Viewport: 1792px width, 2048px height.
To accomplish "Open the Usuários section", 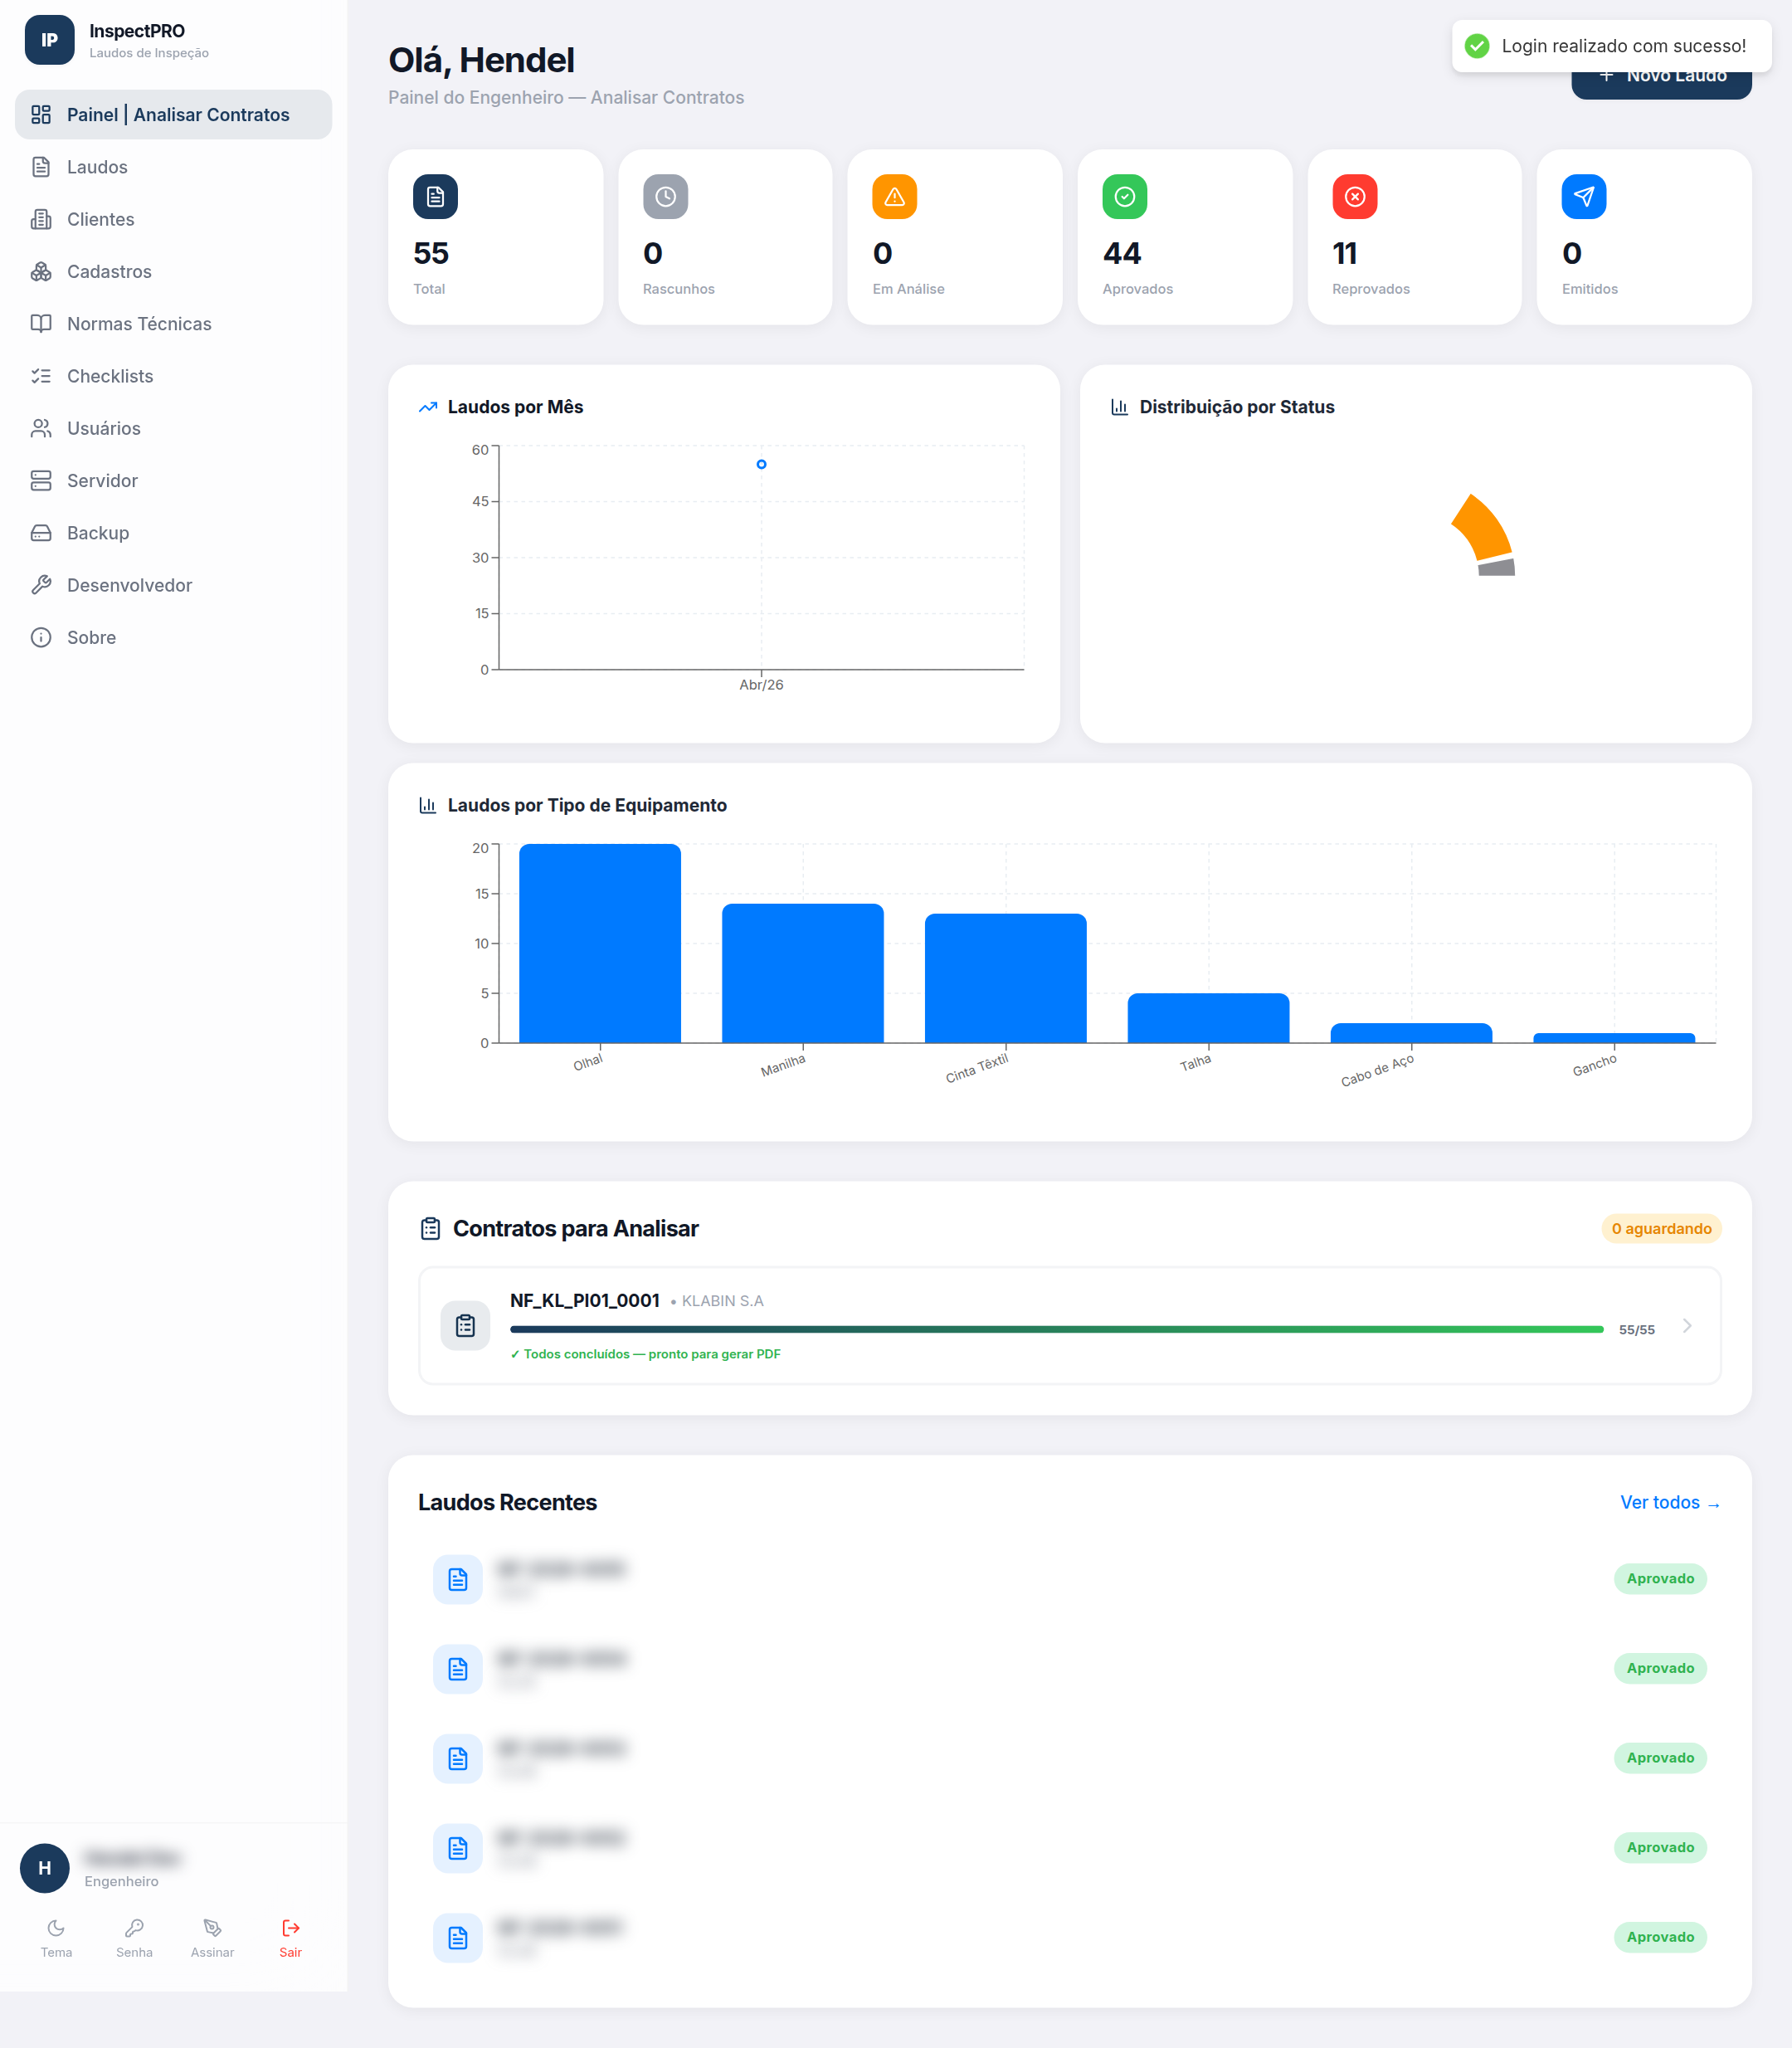I will click(x=104, y=428).
